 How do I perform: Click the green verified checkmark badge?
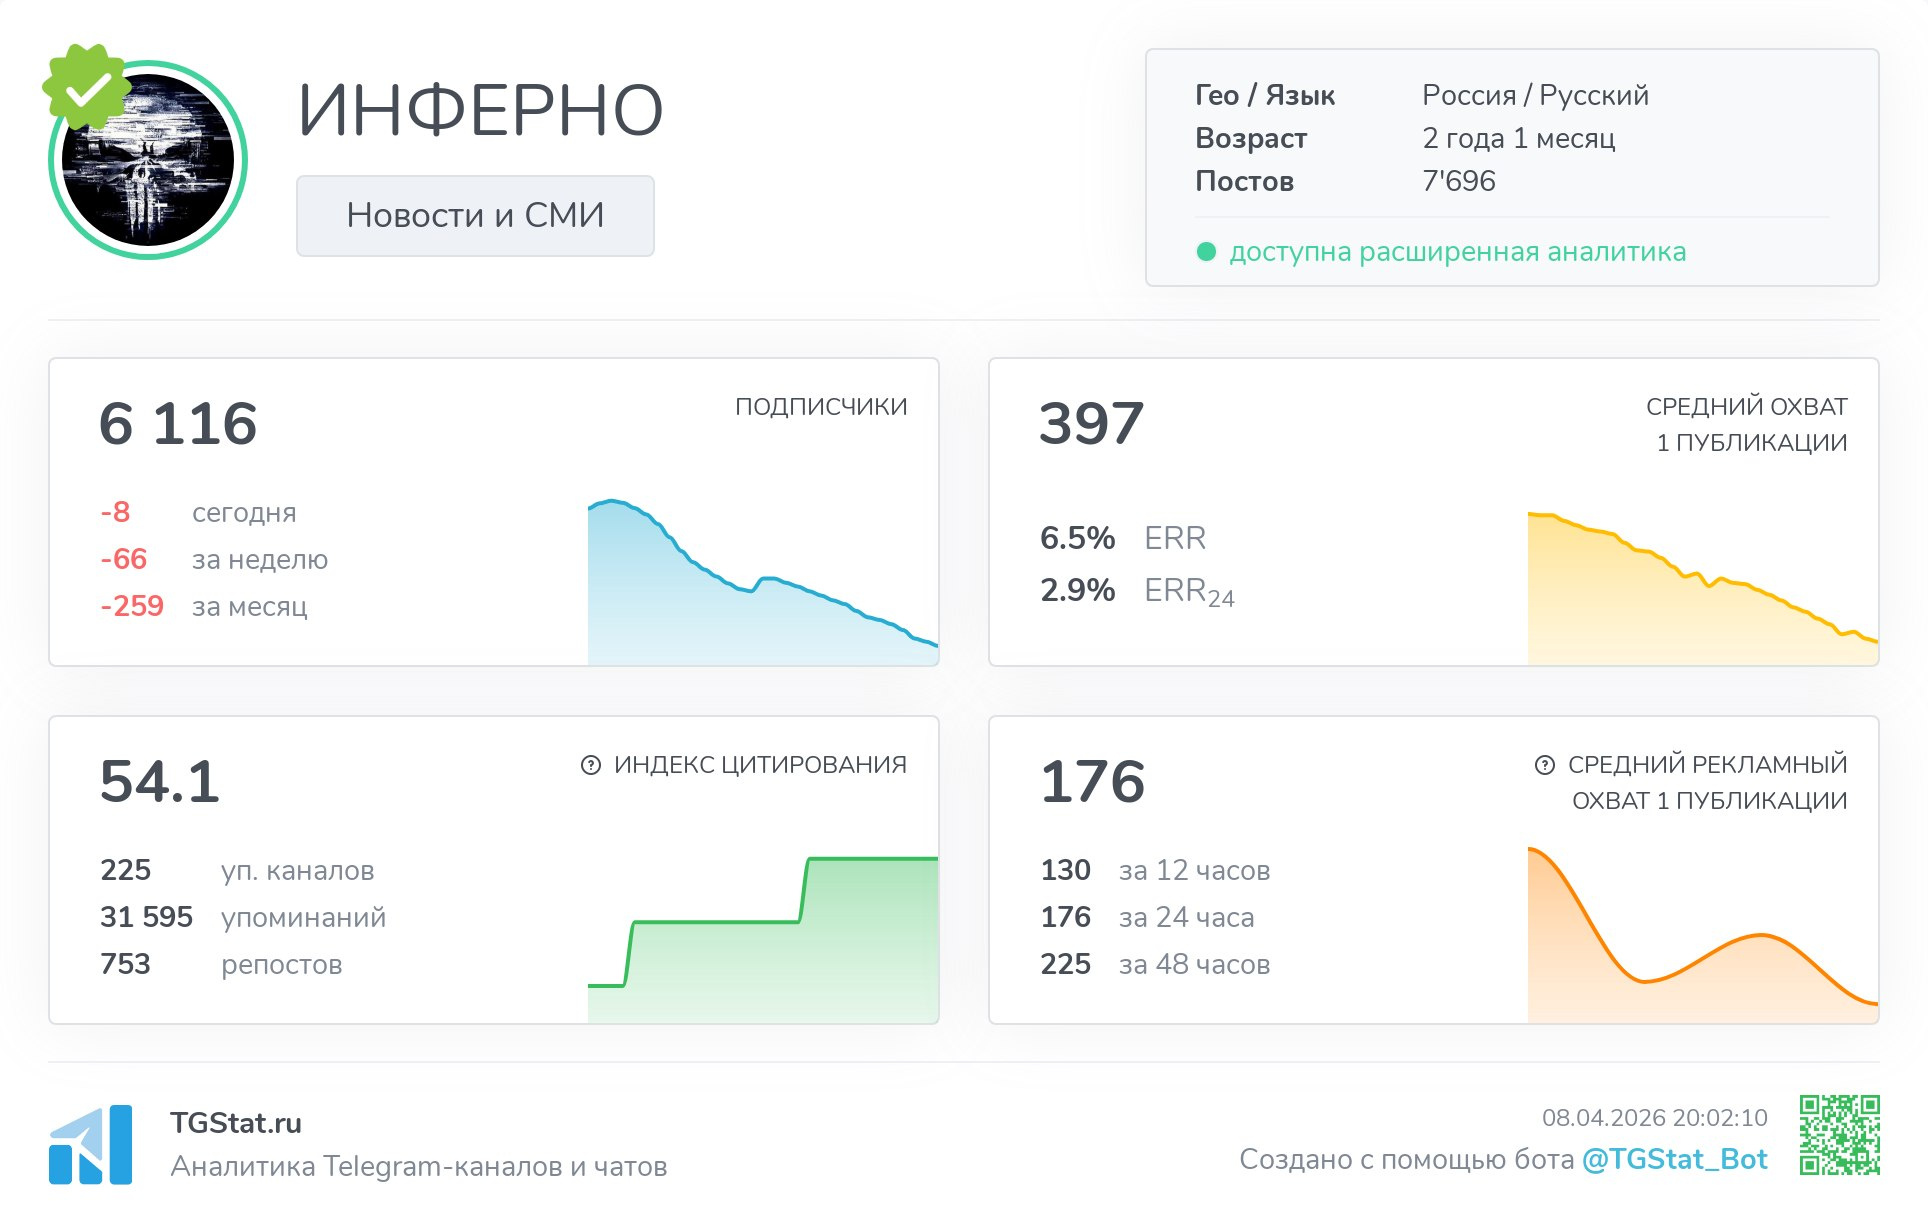pyautogui.click(x=86, y=87)
